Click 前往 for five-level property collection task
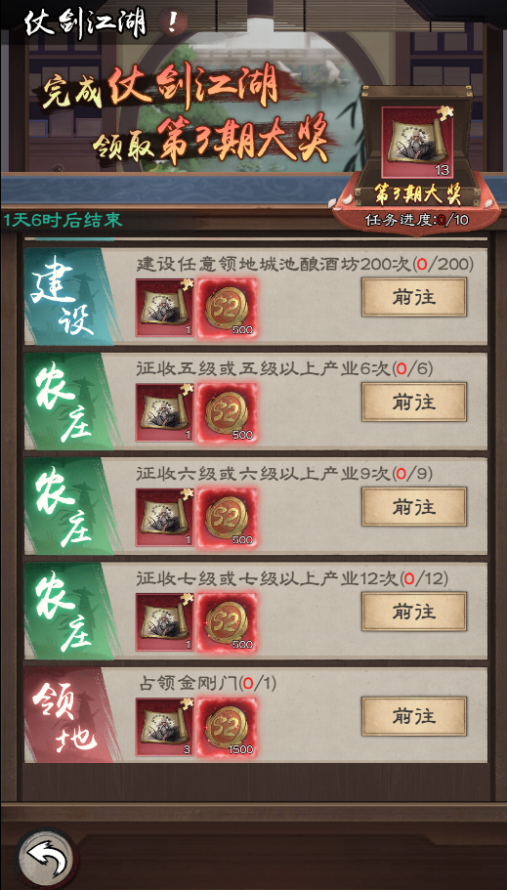The image size is (507, 890). (x=414, y=402)
